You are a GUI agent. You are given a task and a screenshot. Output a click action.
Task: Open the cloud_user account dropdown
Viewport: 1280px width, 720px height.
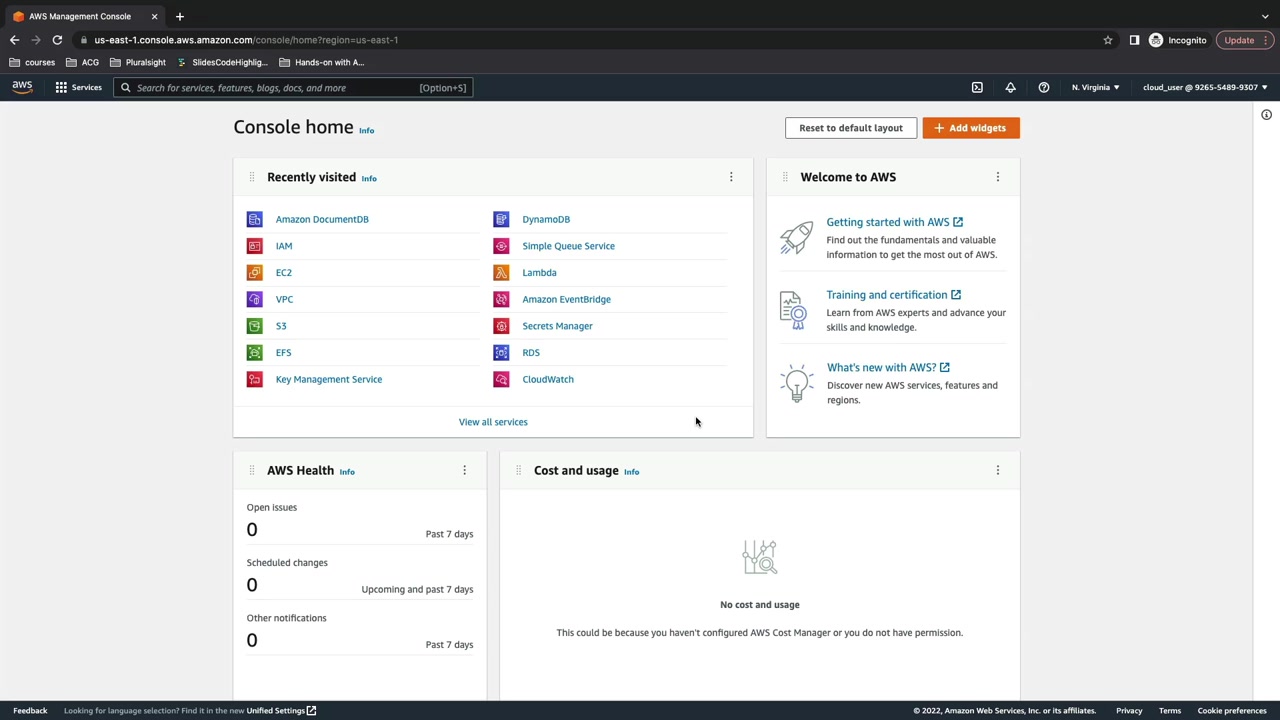(x=1205, y=87)
